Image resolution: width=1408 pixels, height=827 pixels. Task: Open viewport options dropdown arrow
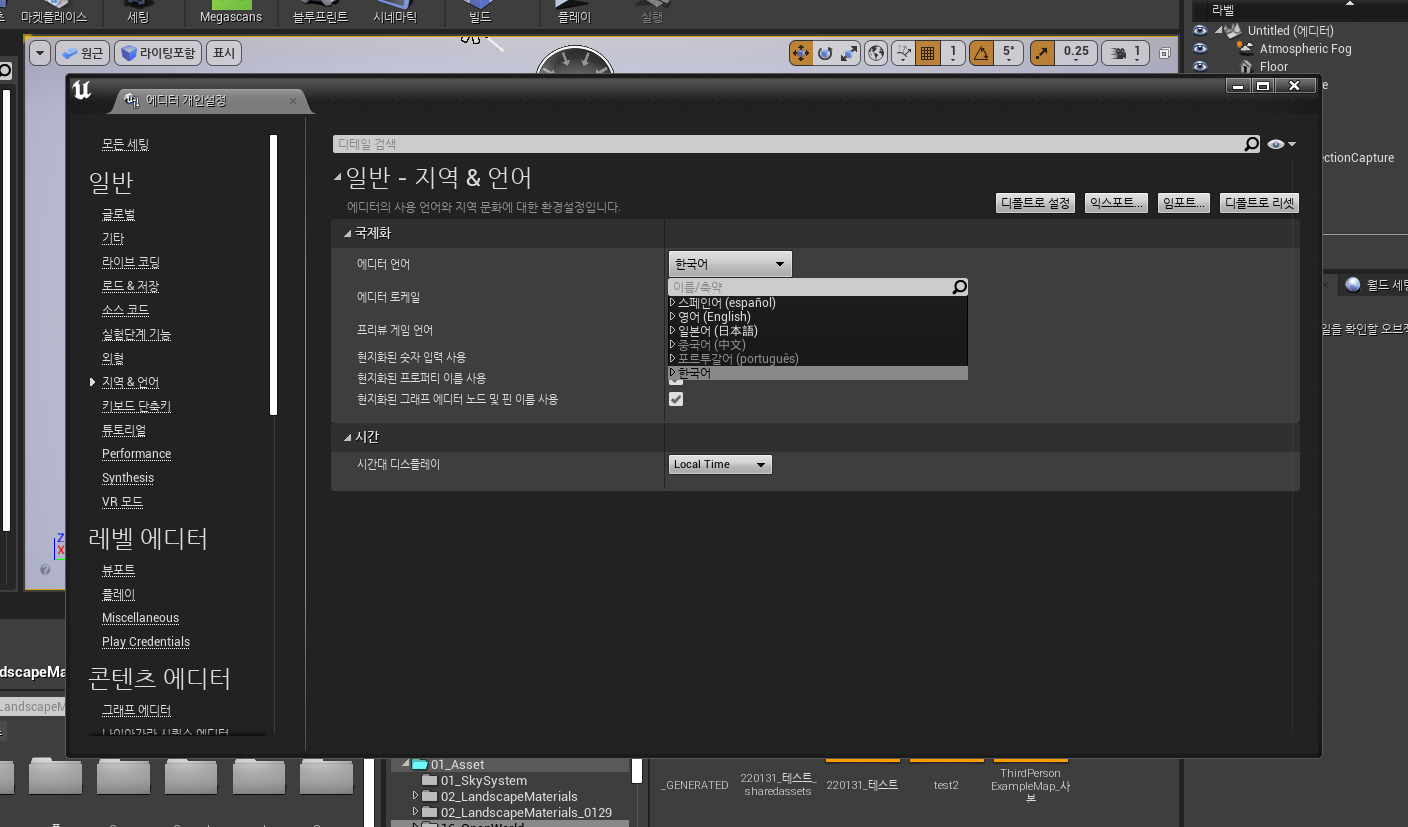pyautogui.click(x=40, y=53)
